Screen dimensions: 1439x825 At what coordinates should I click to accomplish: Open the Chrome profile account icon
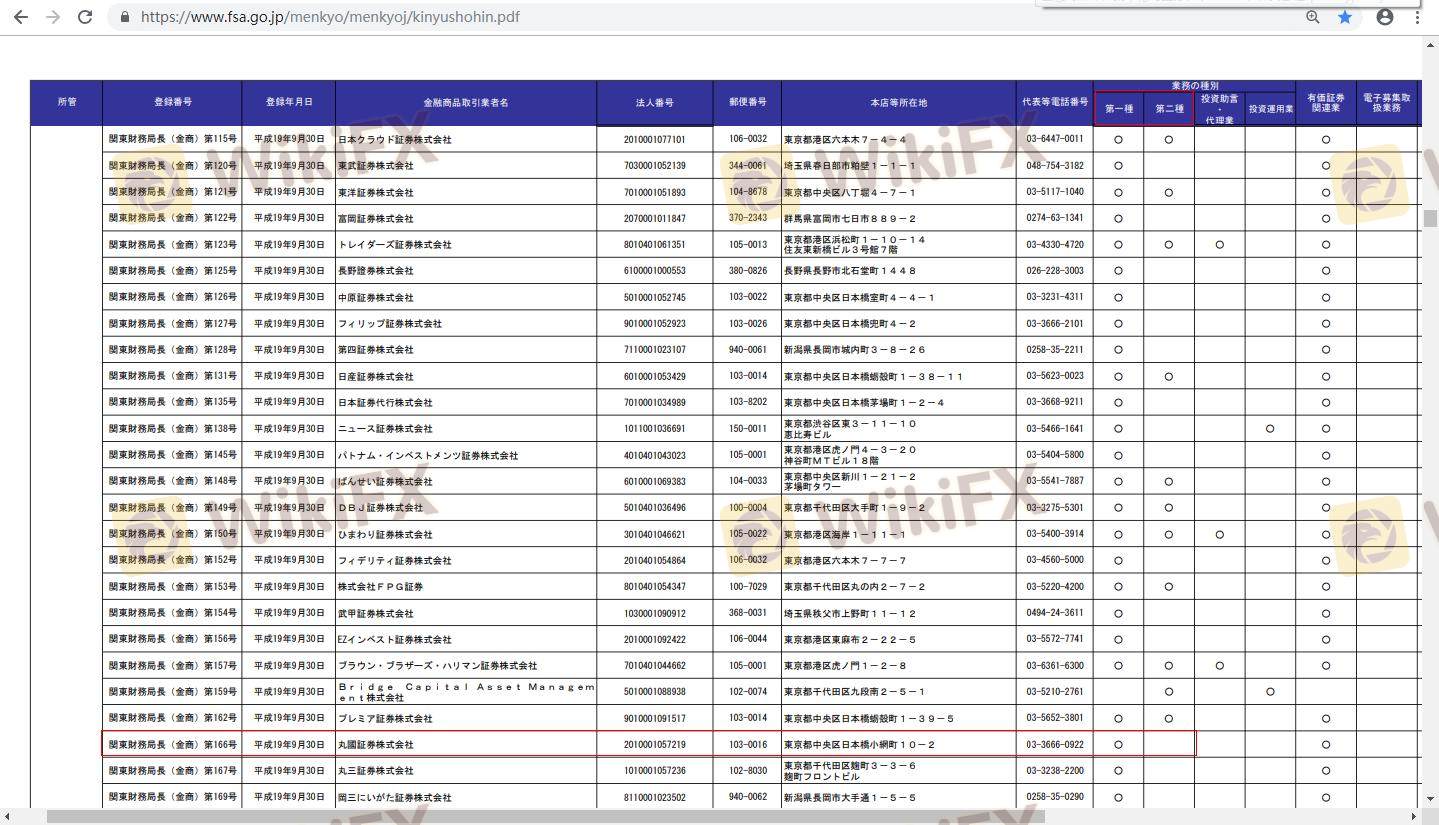pos(1385,17)
